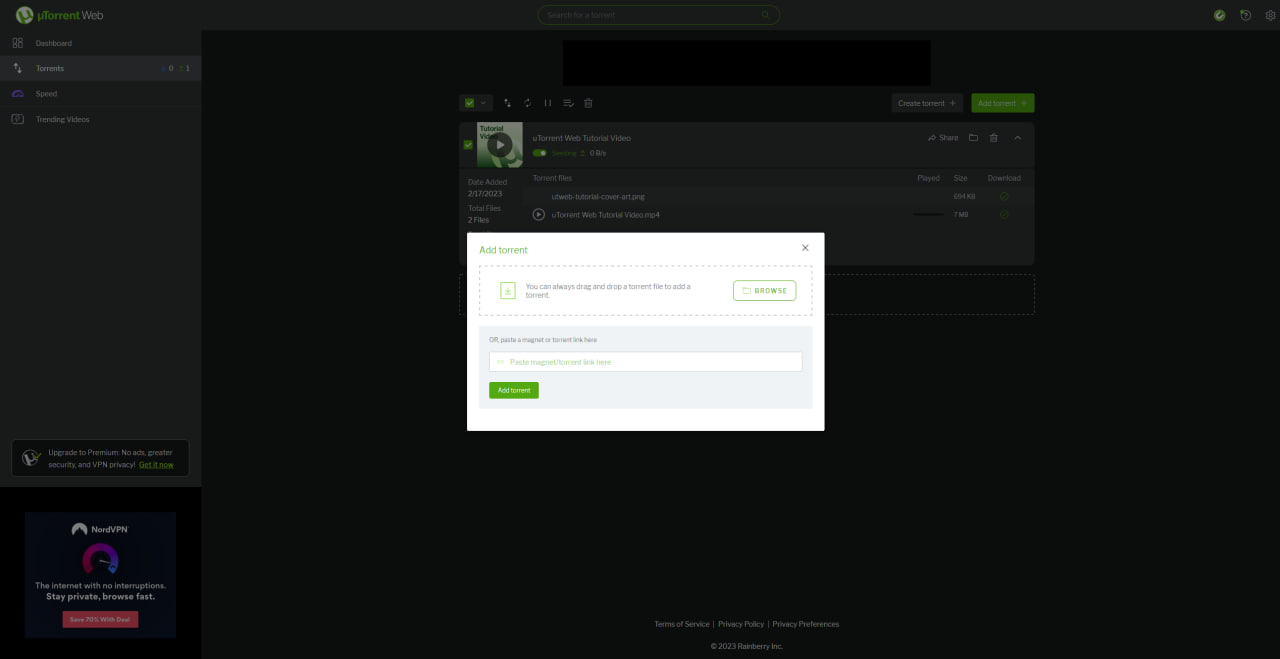
Task: Toggle the select-all checkbox in toolbar
Action: tap(469, 103)
